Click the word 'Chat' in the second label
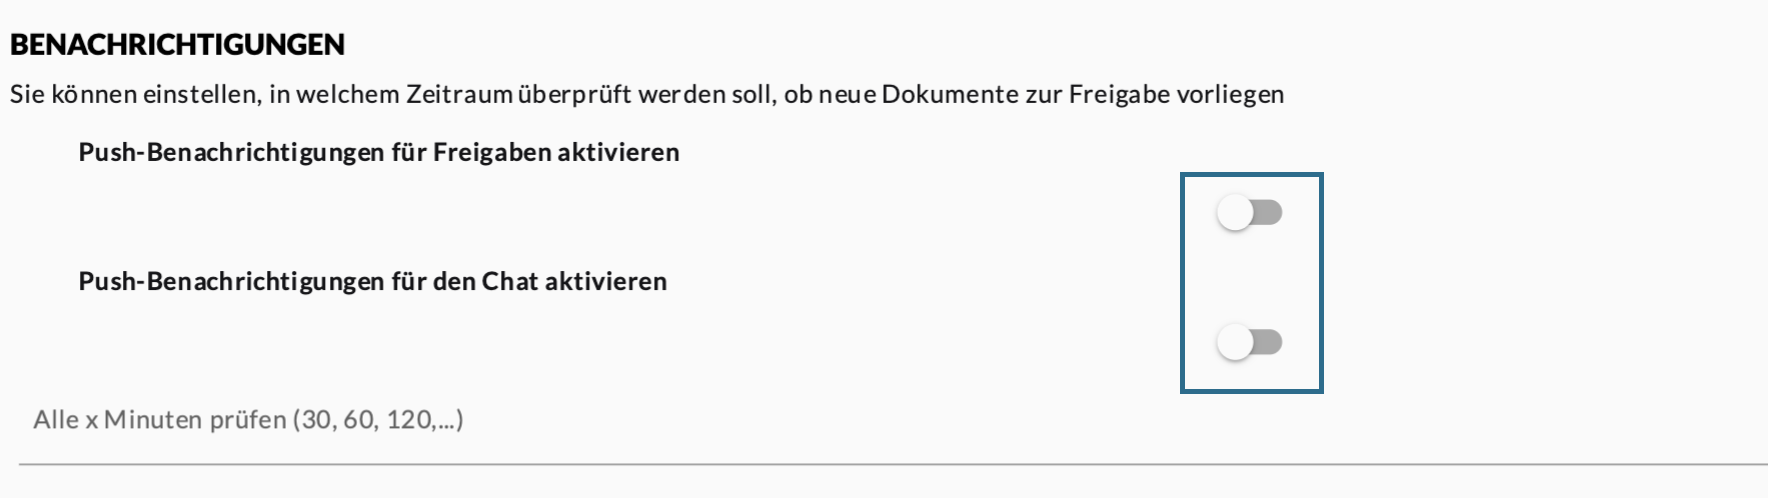This screenshot has height=498, width=1768. click(510, 281)
